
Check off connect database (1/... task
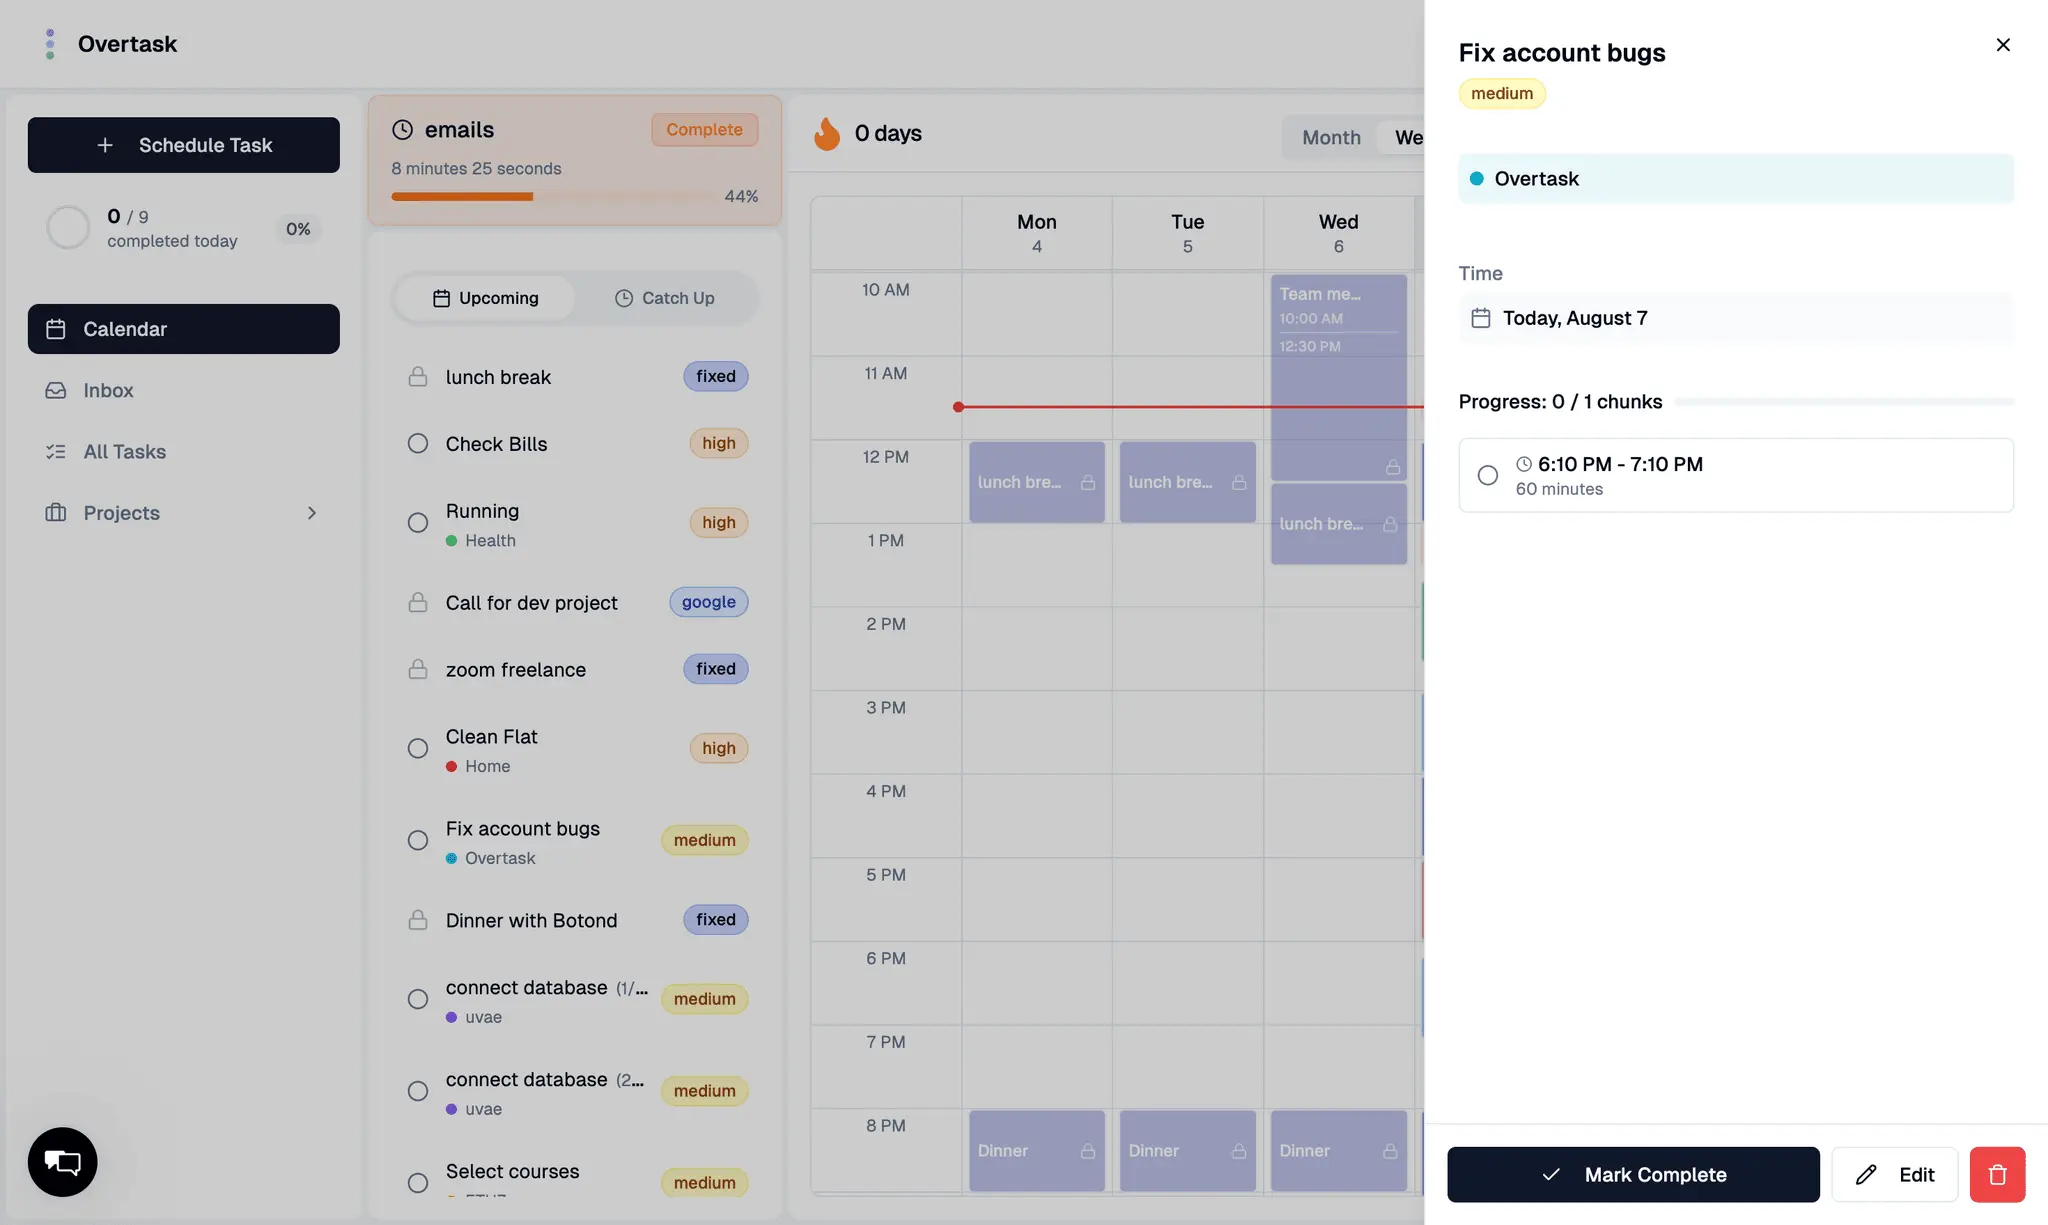(418, 1000)
